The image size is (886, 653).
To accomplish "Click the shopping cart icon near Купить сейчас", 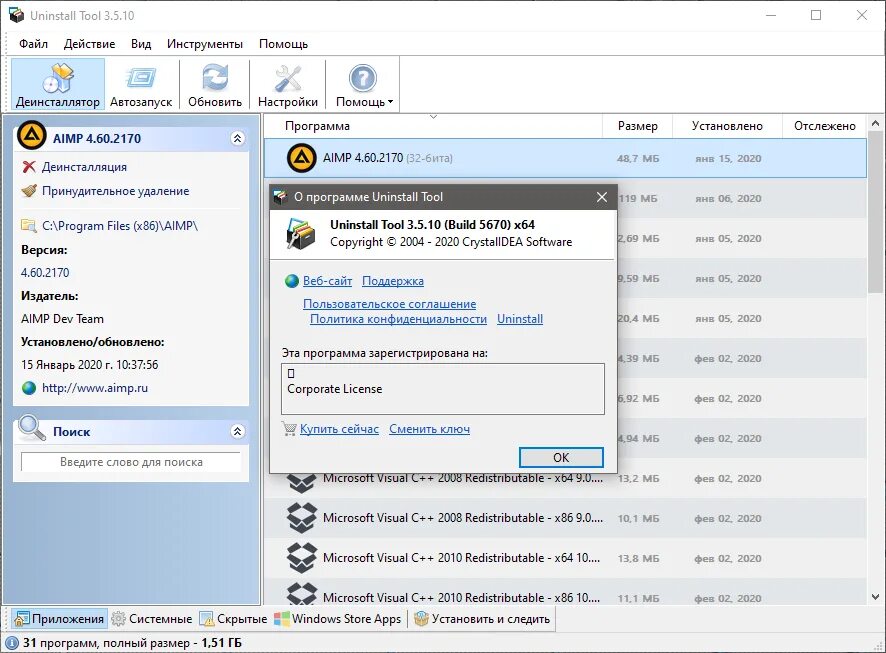I will pos(289,429).
